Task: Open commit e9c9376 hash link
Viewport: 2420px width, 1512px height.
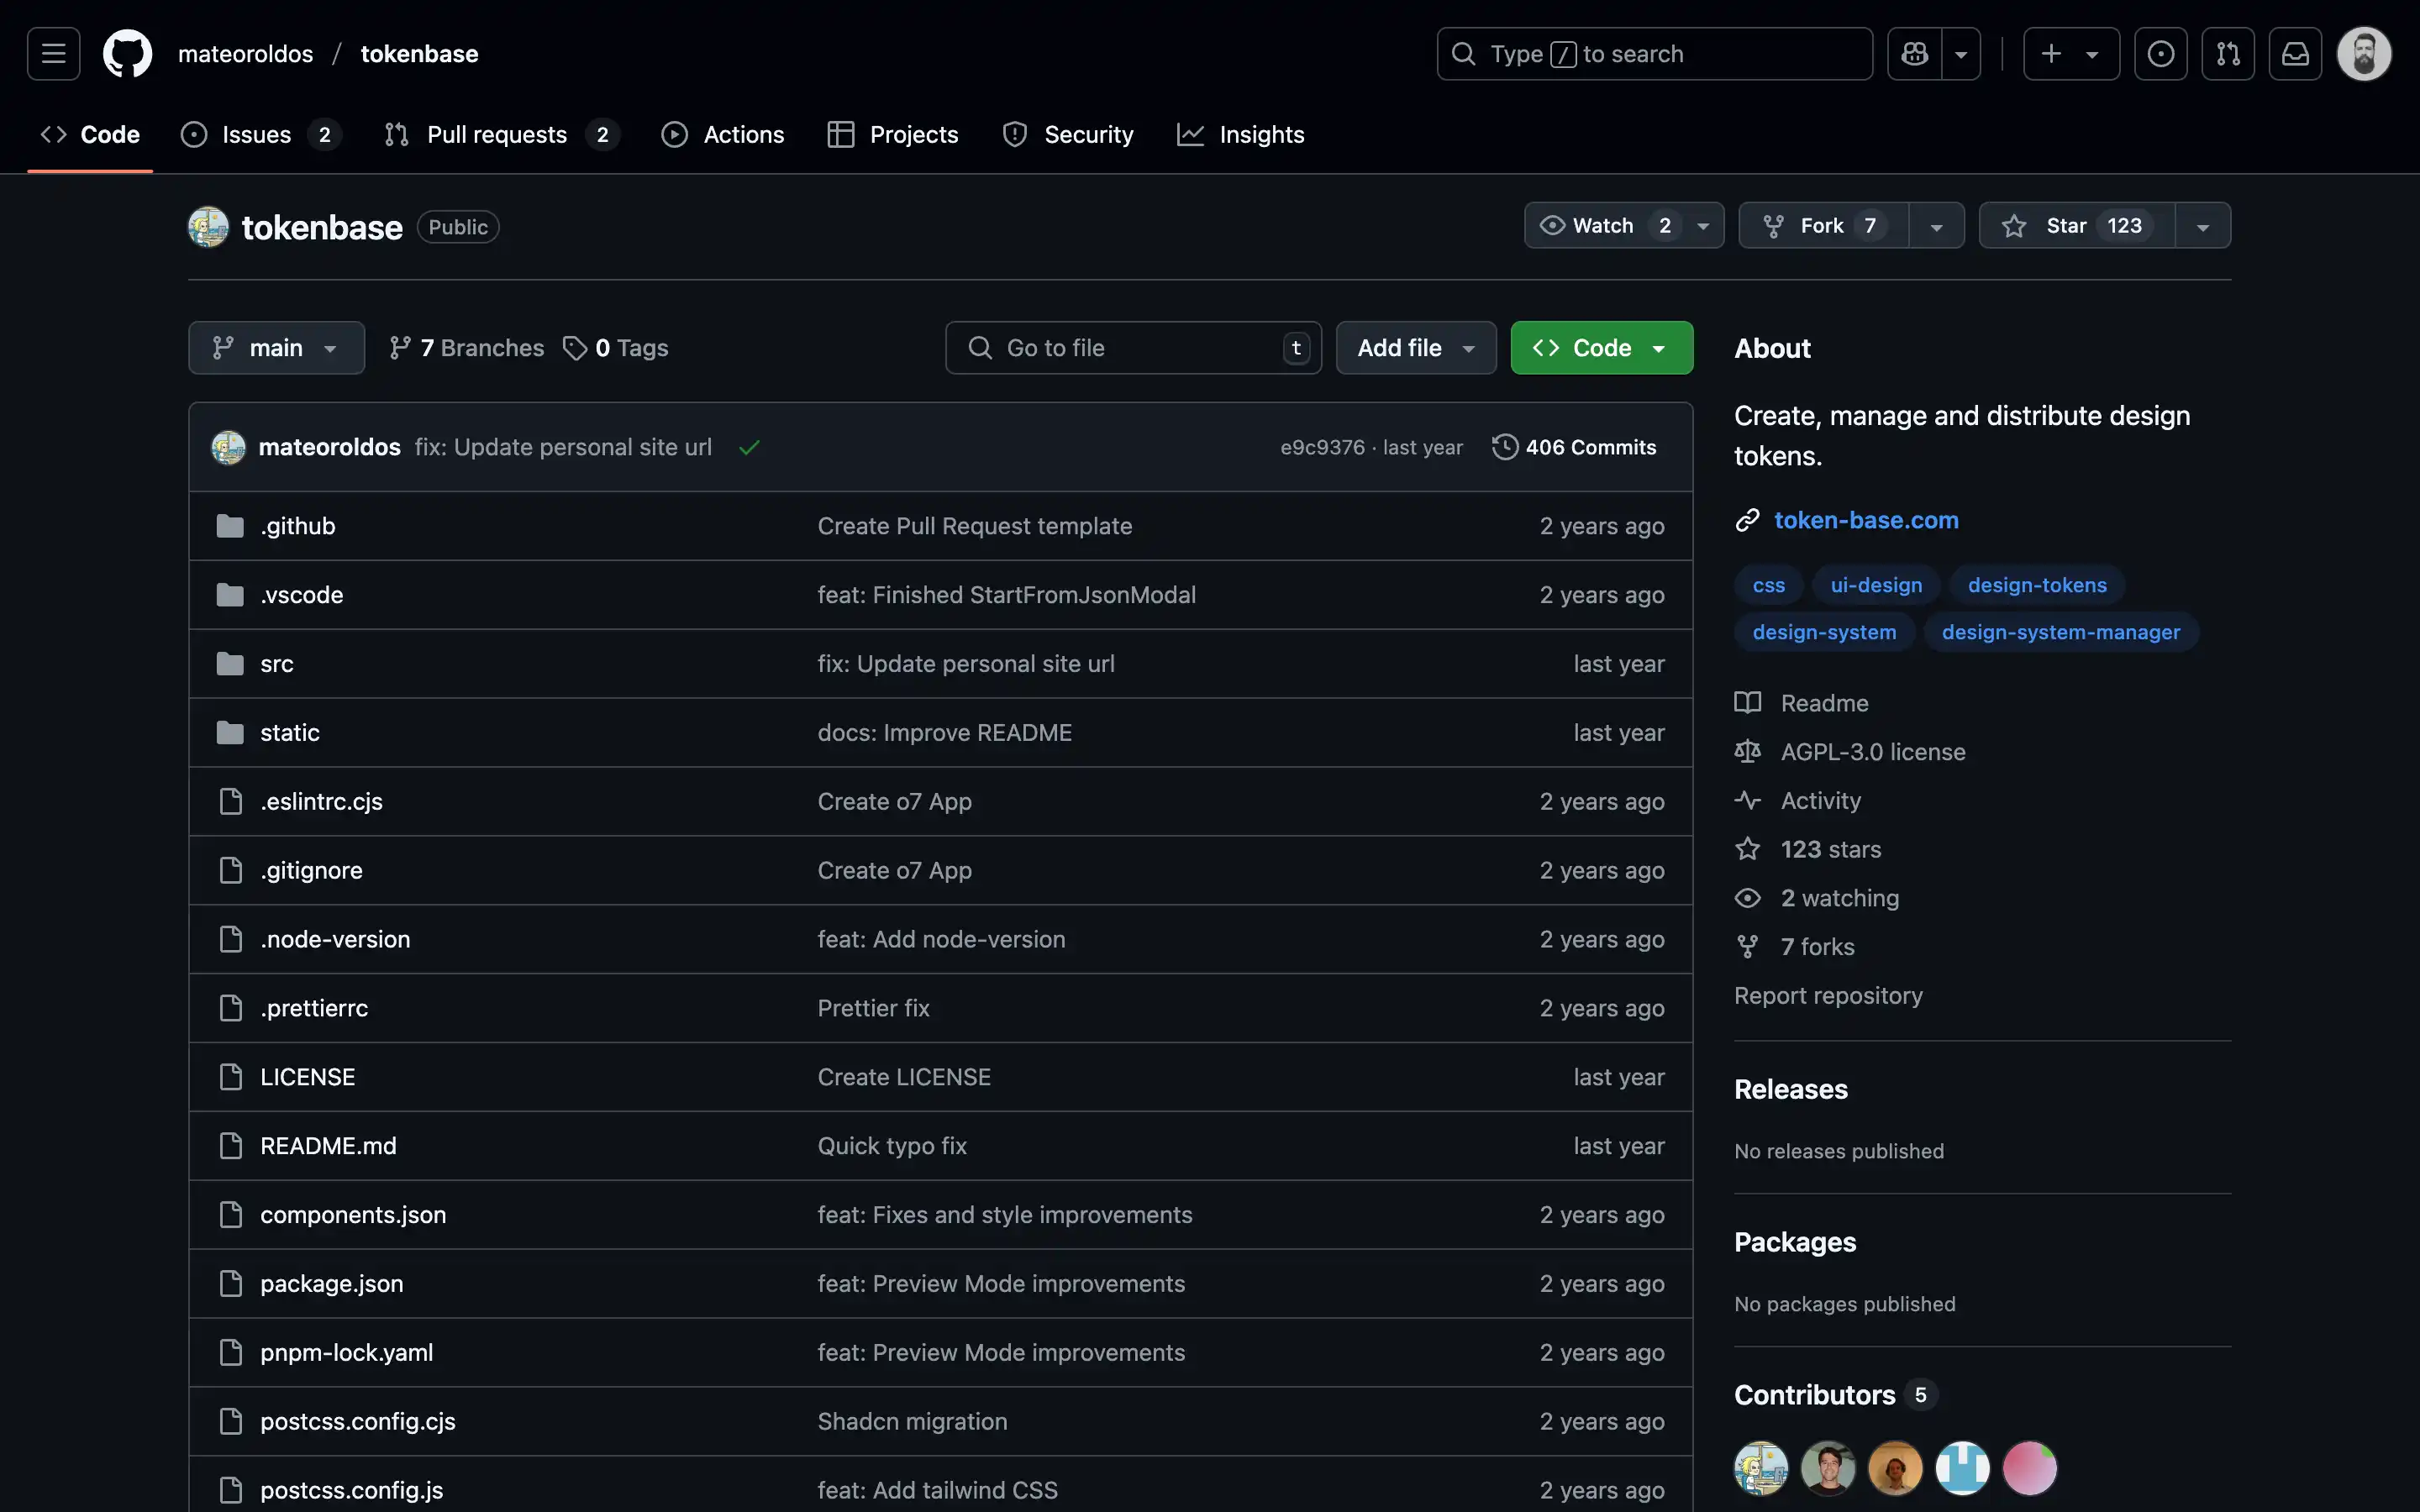Action: pos(1322,447)
